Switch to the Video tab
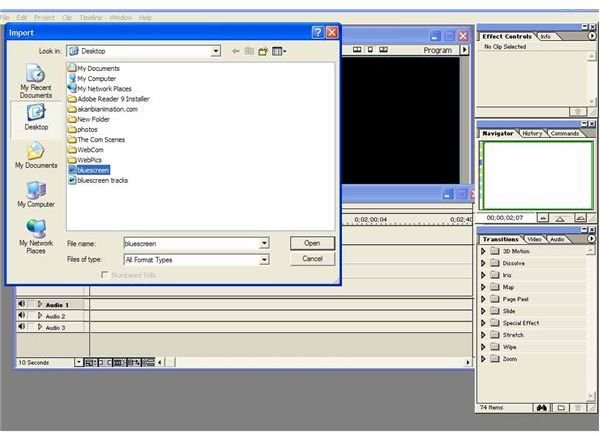The height and width of the screenshot is (433, 600). pyautogui.click(x=535, y=240)
